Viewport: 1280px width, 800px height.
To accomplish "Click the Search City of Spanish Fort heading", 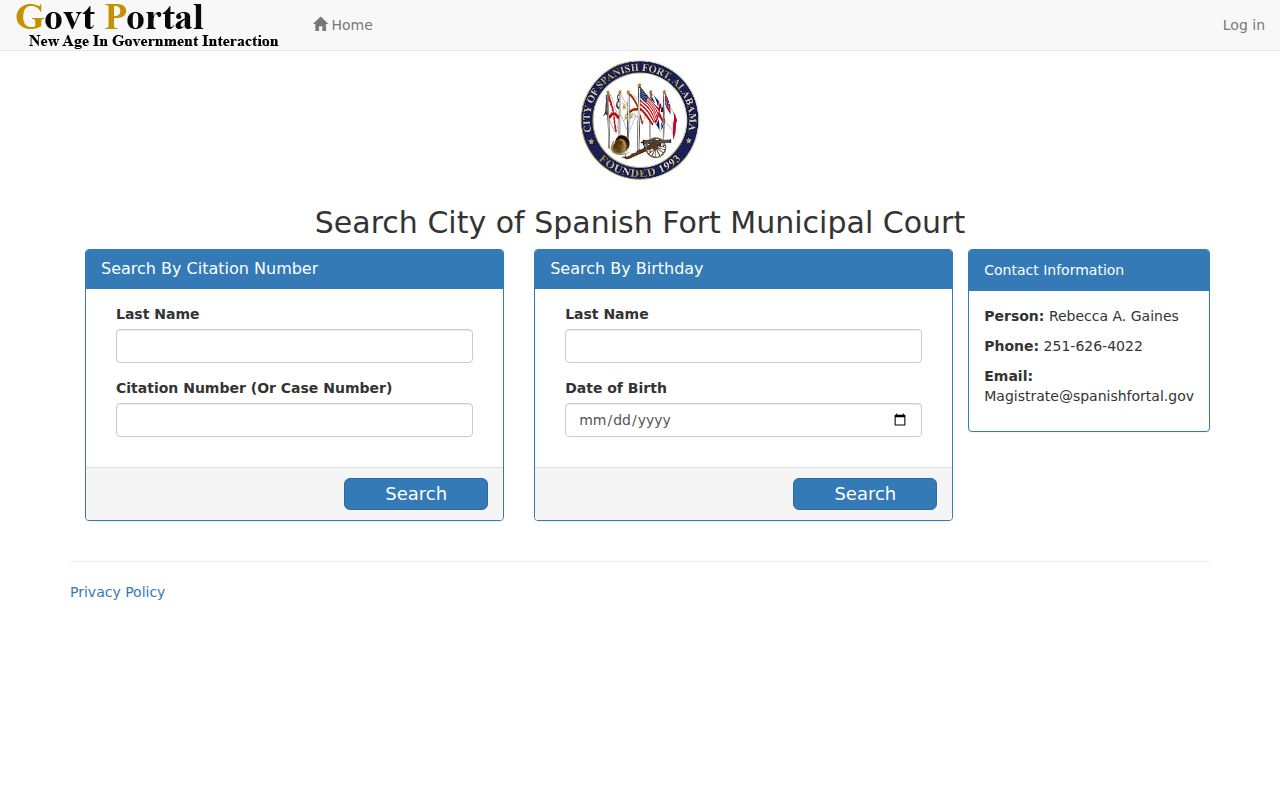I will pyautogui.click(x=640, y=222).
